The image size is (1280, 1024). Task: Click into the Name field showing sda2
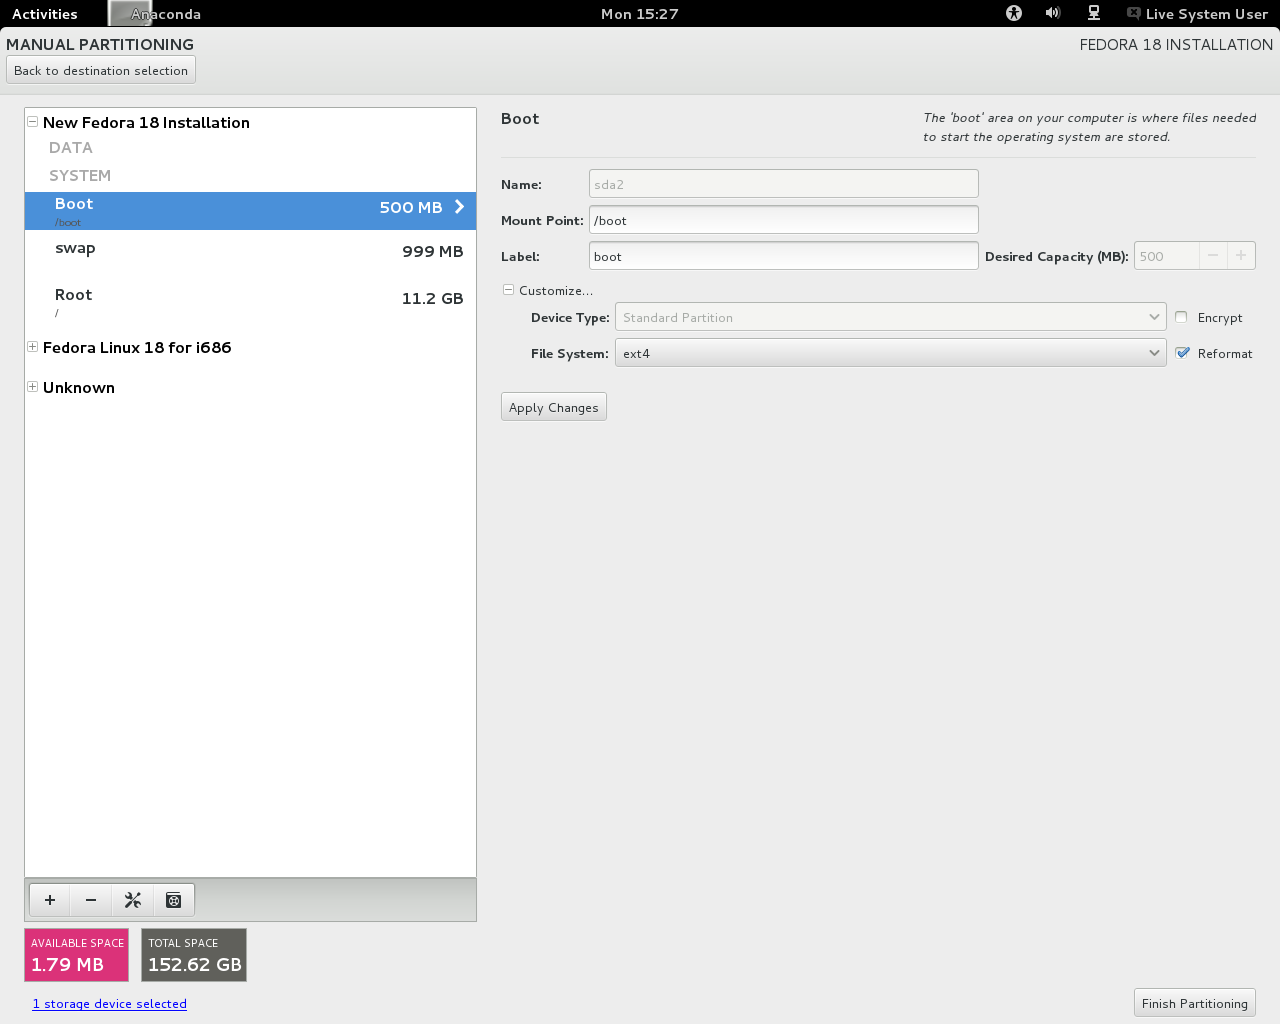[x=783, y=184]
